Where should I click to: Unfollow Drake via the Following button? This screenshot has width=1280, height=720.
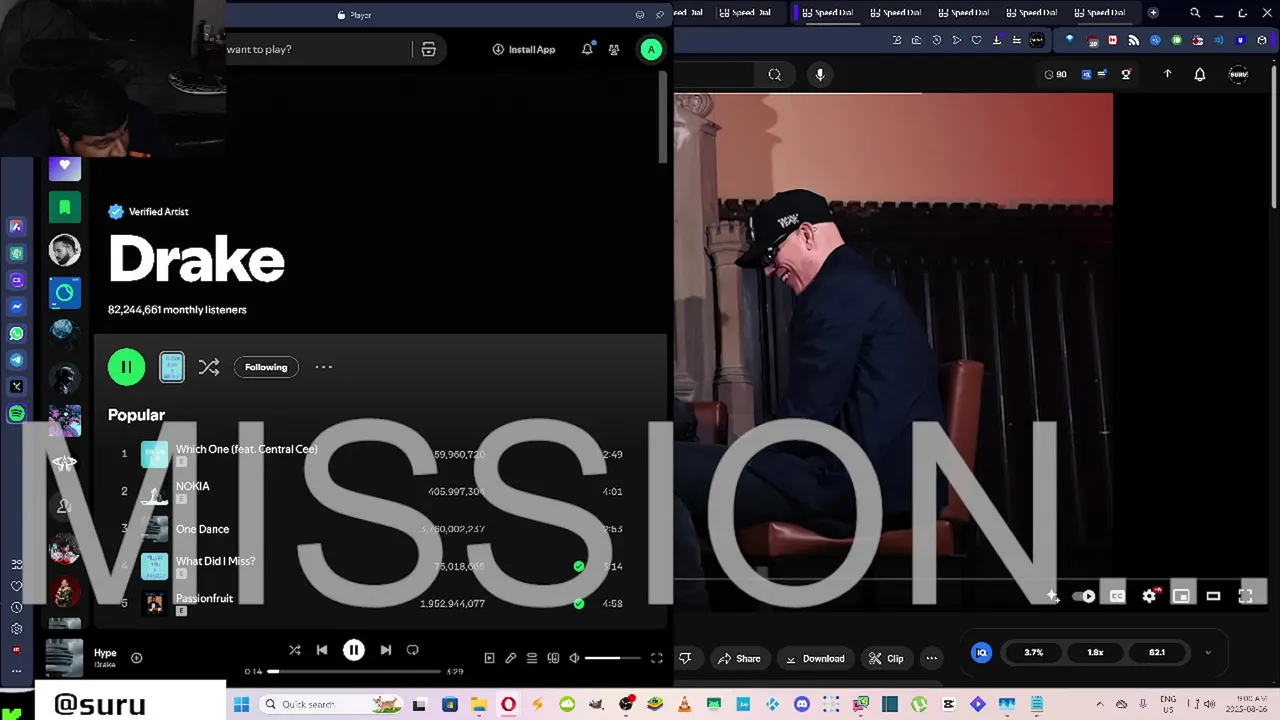[266, 367]
